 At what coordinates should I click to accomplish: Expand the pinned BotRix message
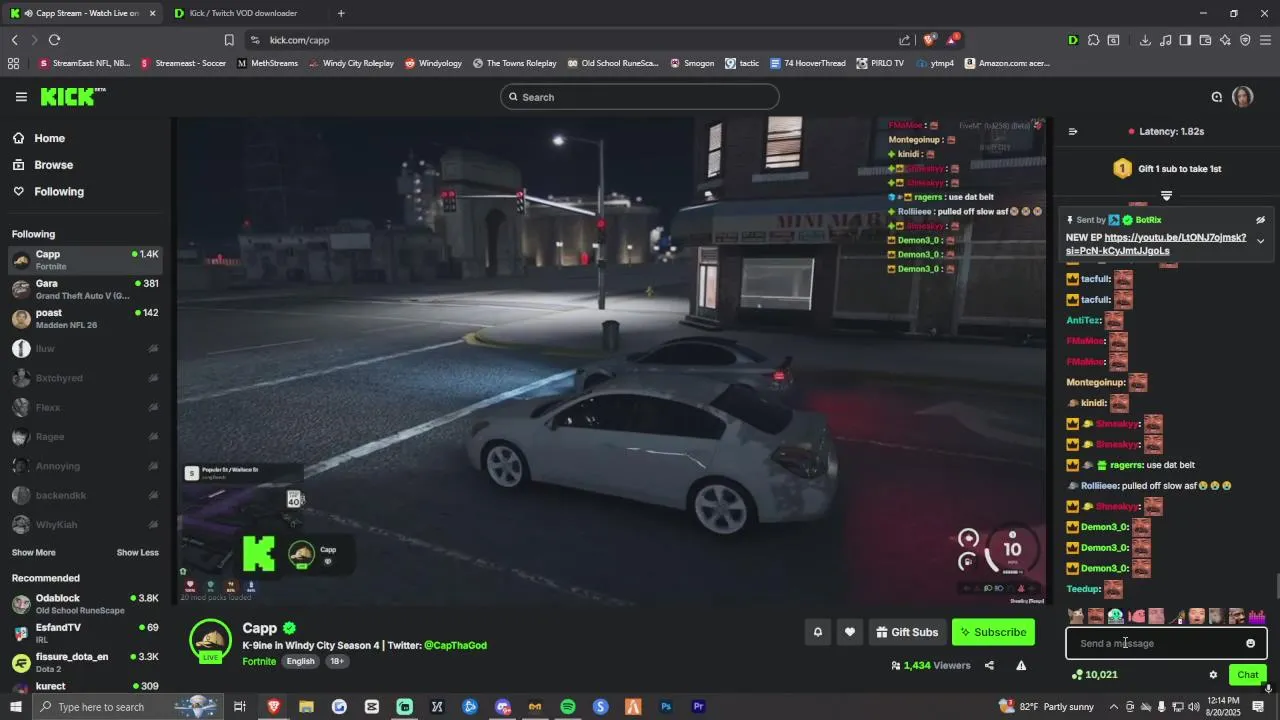click(1260, 241)
